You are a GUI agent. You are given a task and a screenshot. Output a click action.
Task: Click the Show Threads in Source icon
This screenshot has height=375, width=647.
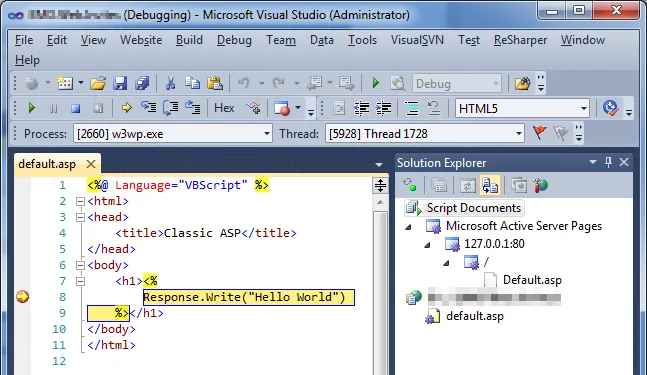pyautogui.click(x=253, y=108)
